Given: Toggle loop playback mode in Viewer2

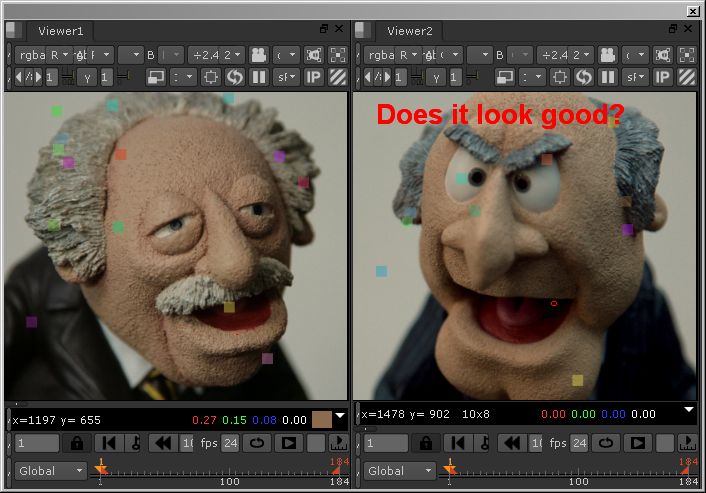Looking at the screenshot, I should click(606, 443).
